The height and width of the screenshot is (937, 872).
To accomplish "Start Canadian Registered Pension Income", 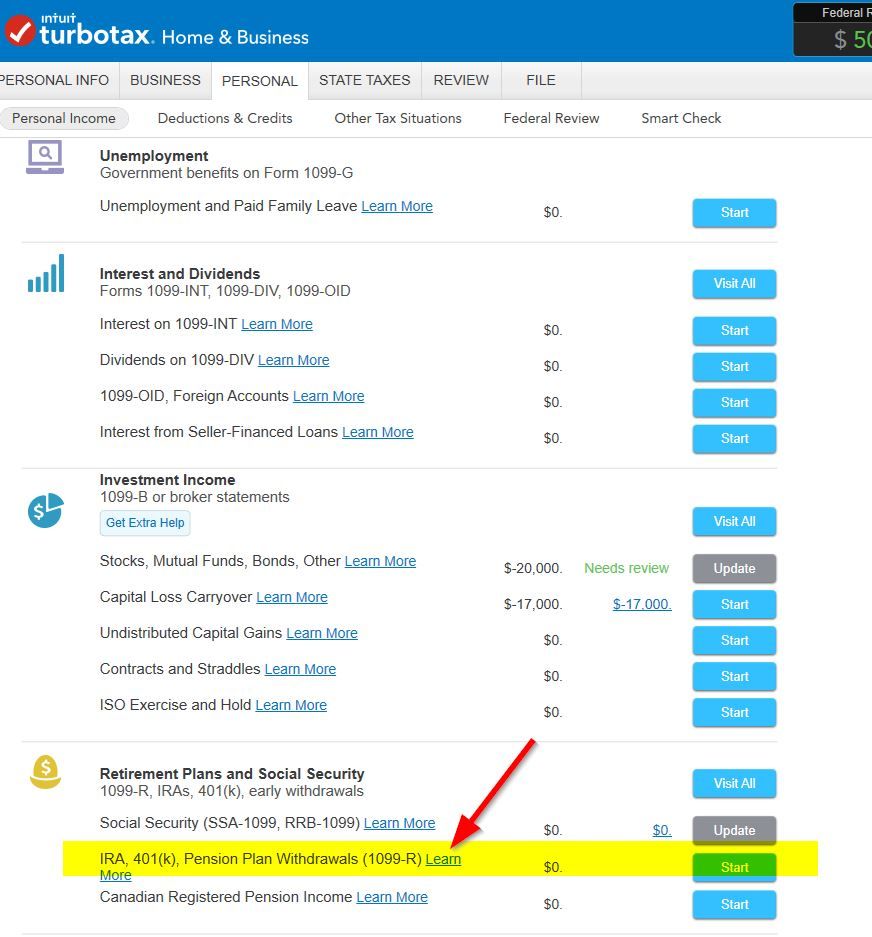I will click(734, 904).
